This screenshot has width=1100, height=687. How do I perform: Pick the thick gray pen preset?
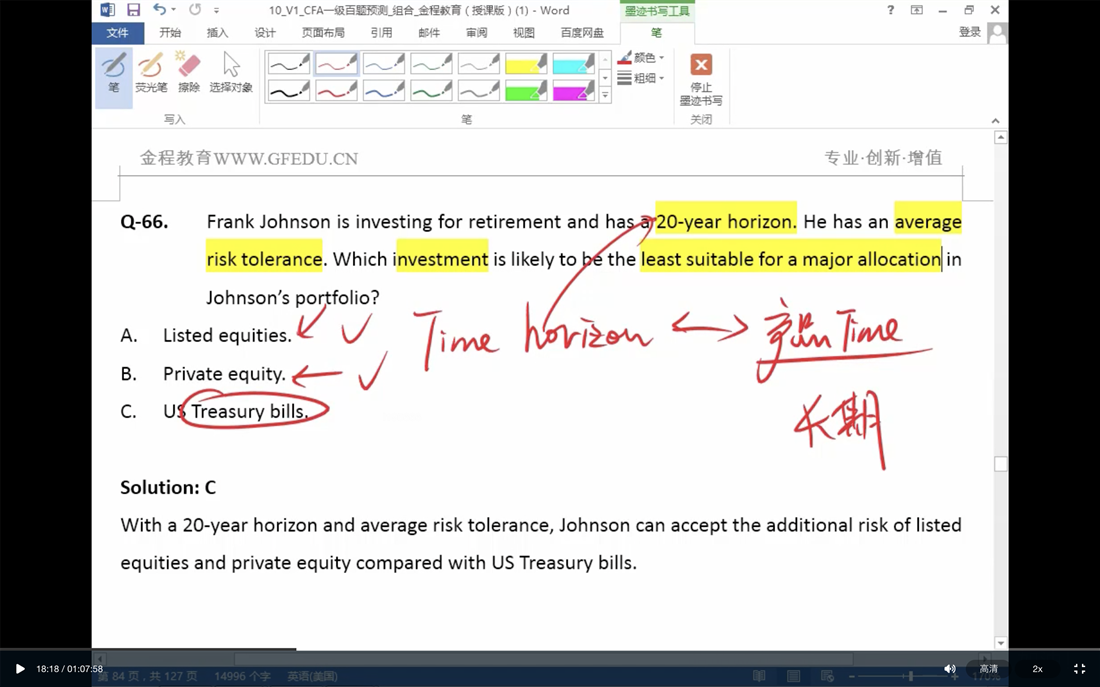479,91
